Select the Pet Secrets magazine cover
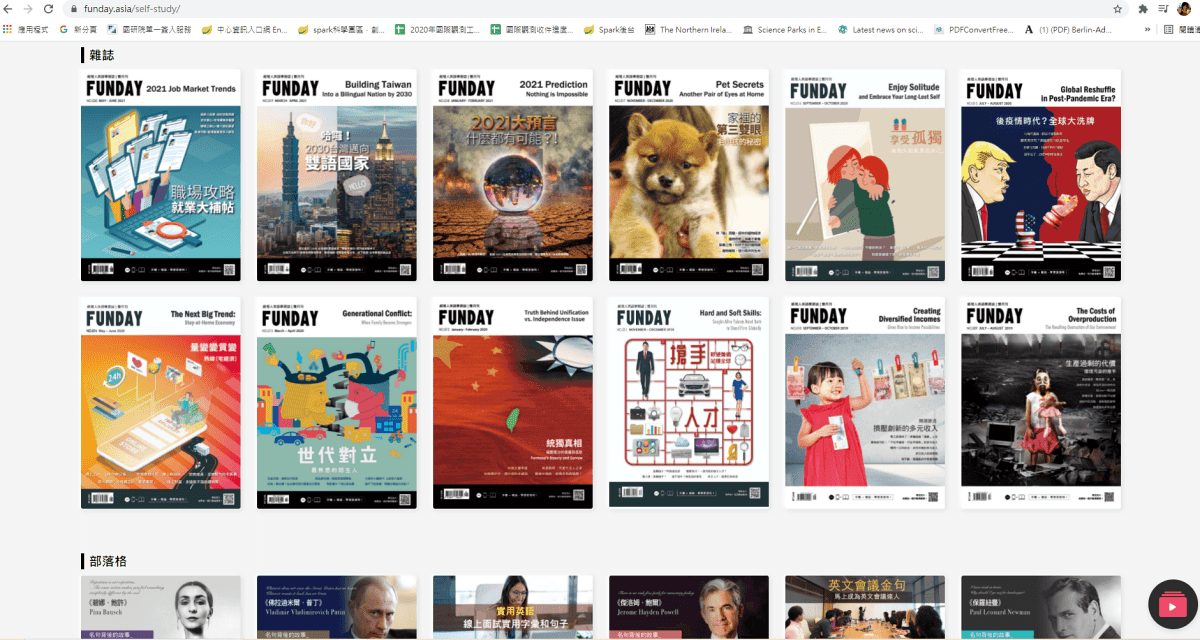Screen dimensions: 1200x640 689,175
